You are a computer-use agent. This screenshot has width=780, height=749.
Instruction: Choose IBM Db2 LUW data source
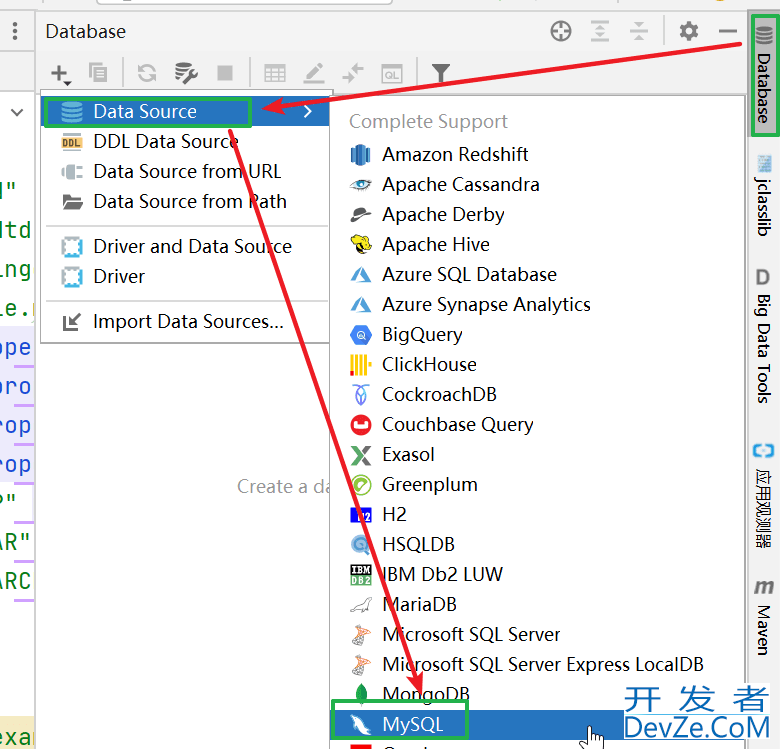[x=537, y=574]
